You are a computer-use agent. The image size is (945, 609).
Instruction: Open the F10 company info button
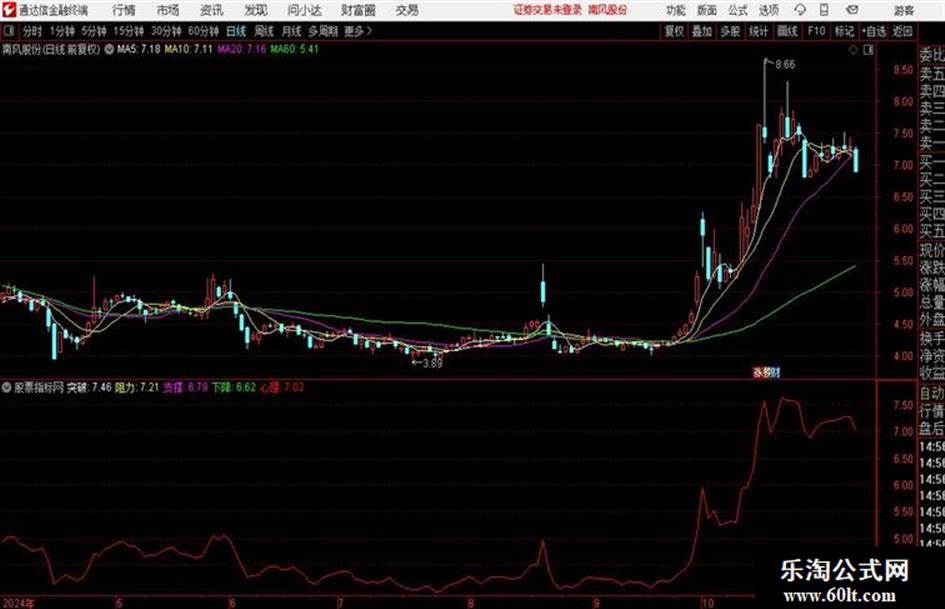(816, 31)
